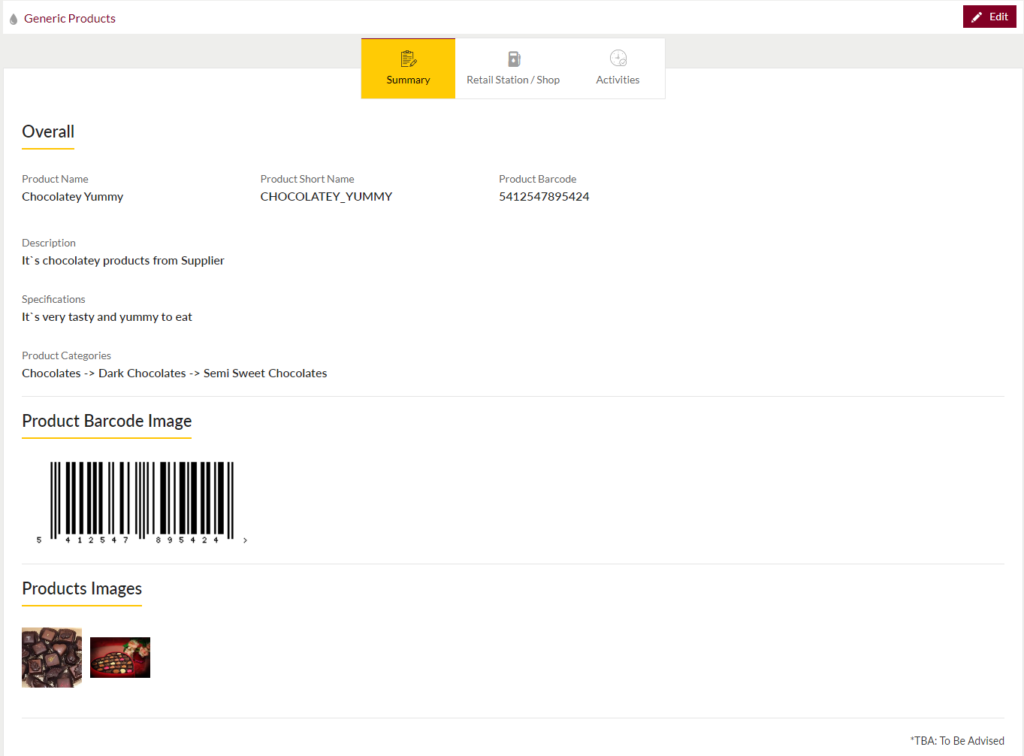Open the heart-shaped chocolate box image
The height and width of the screenshot is (756, 1024).
click(x=120, y=657)
